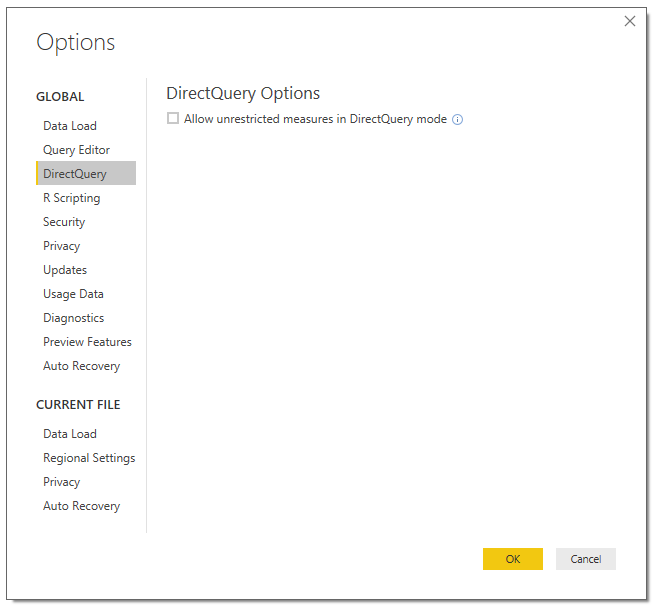The width and height of the screenshot is (654, 607).
Task: Open Usage Data settings
Action: pos(73,294)
